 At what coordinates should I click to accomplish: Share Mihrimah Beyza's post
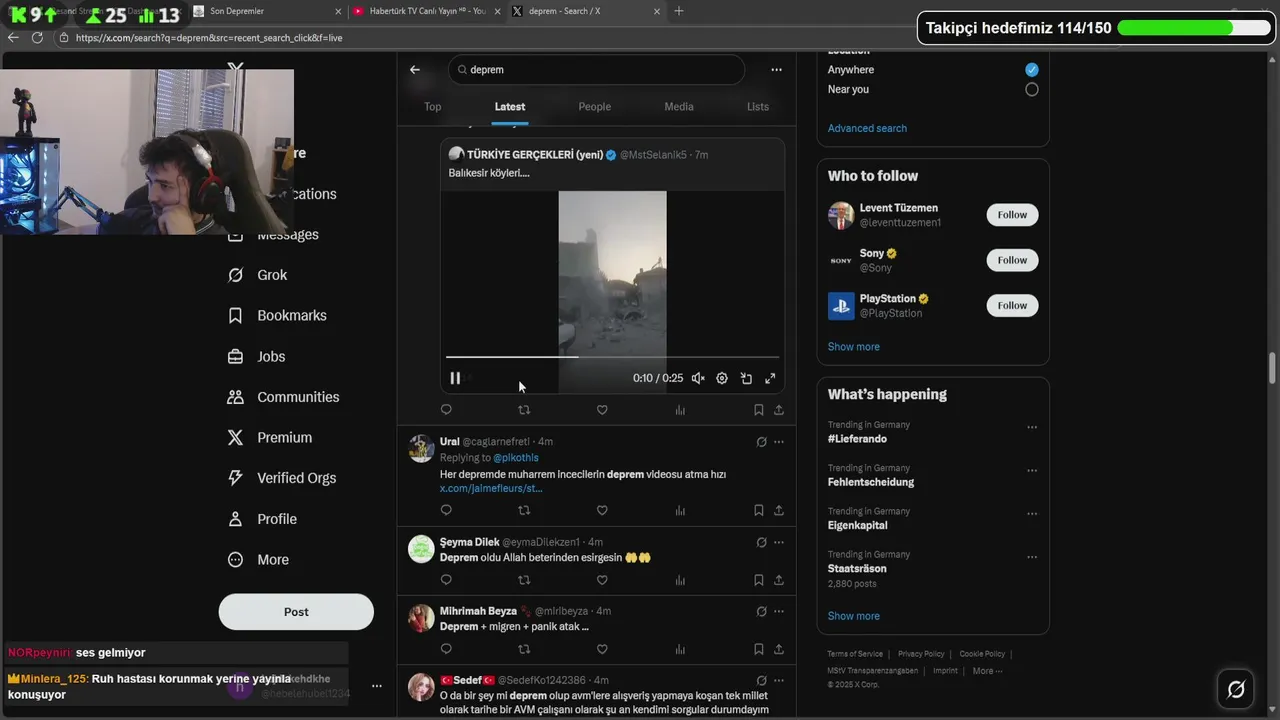pyautogui.click(x=779, y=649)
